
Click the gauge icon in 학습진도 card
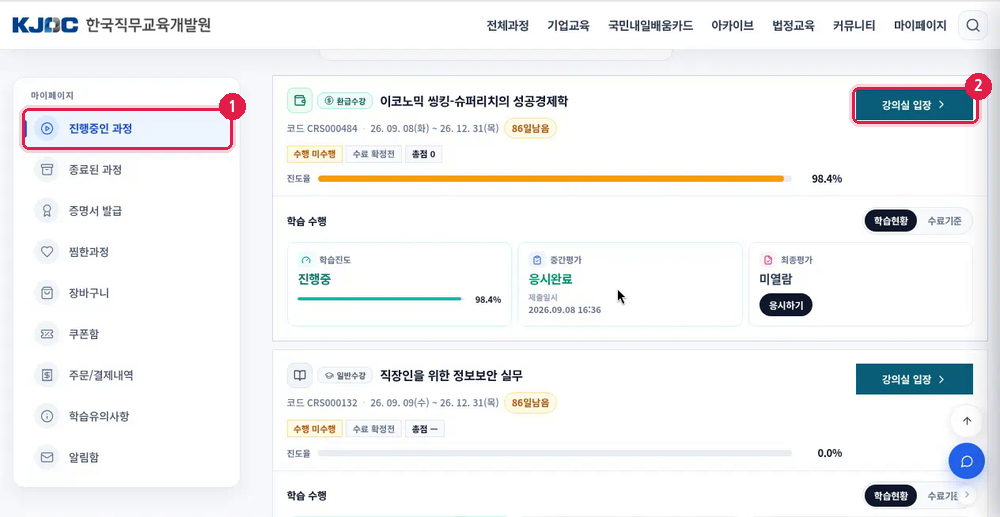coord(305,260)
